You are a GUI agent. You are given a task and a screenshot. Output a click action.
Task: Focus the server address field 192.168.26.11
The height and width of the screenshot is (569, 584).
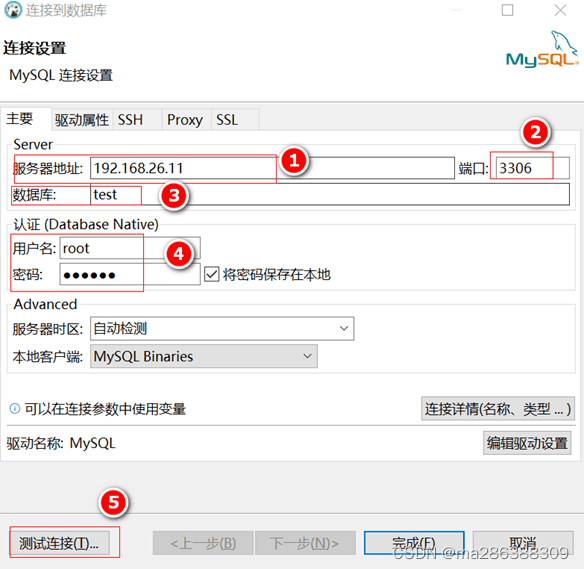click(272, 168)
